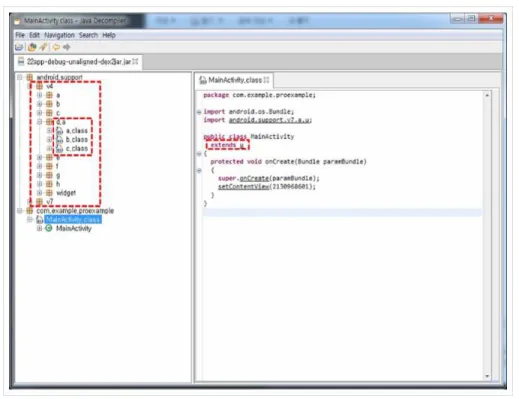Select the package labeled h

tap(58, 184)
